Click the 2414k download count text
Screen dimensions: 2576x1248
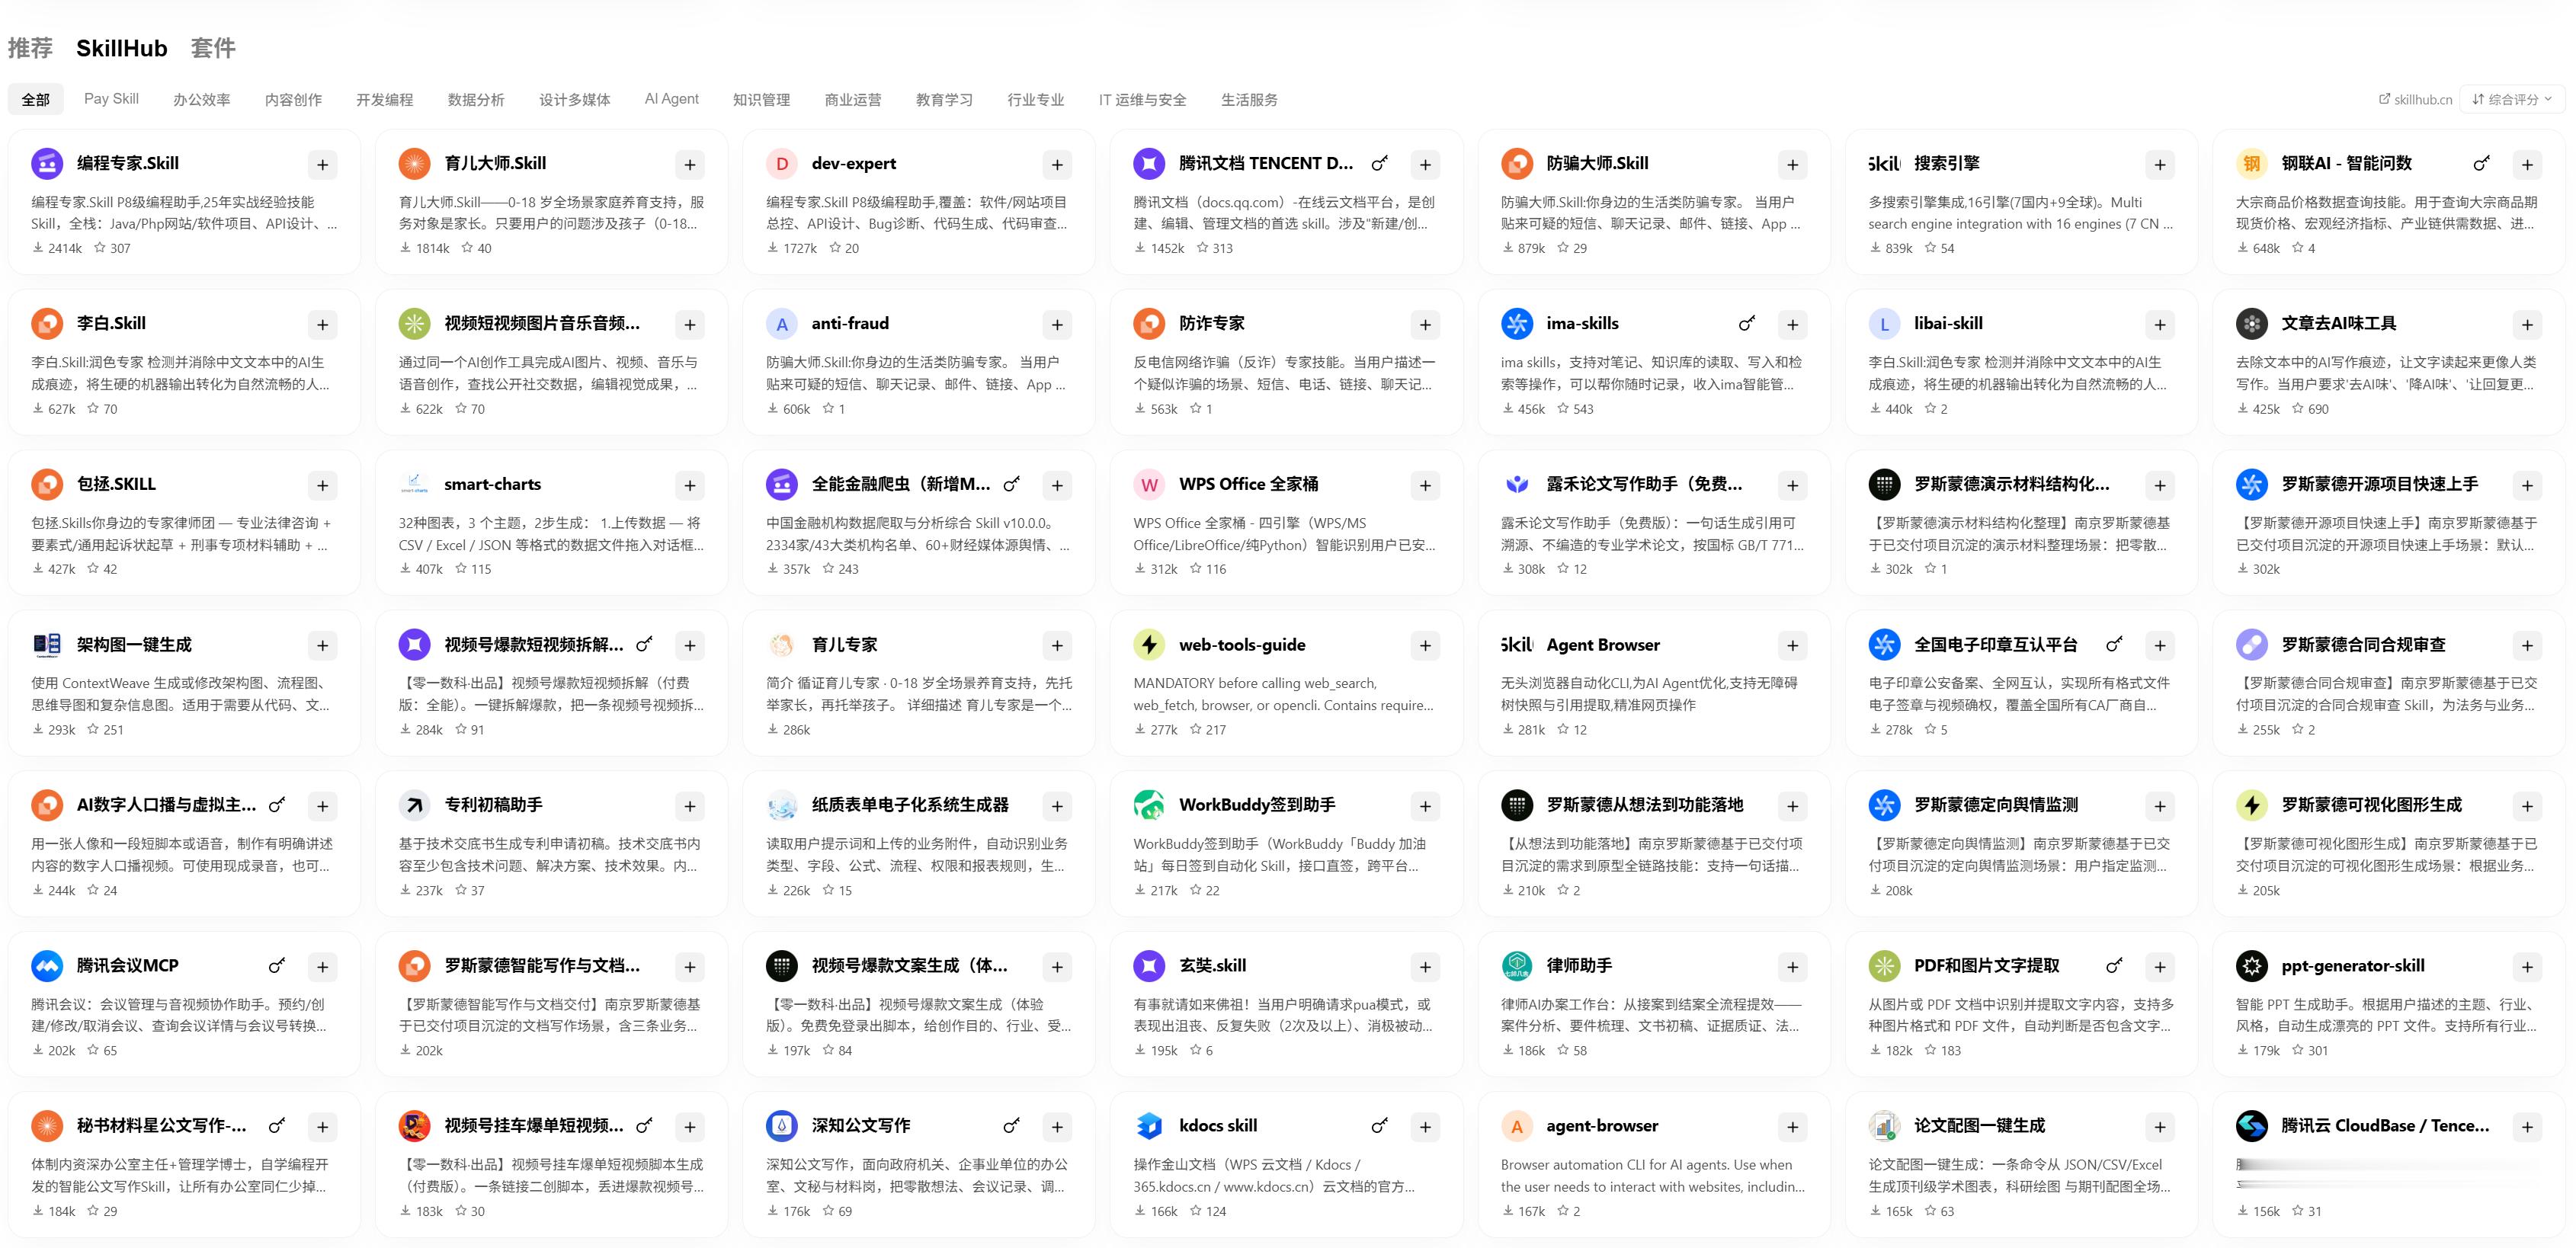pyautogui.click(x=65, y=248)
